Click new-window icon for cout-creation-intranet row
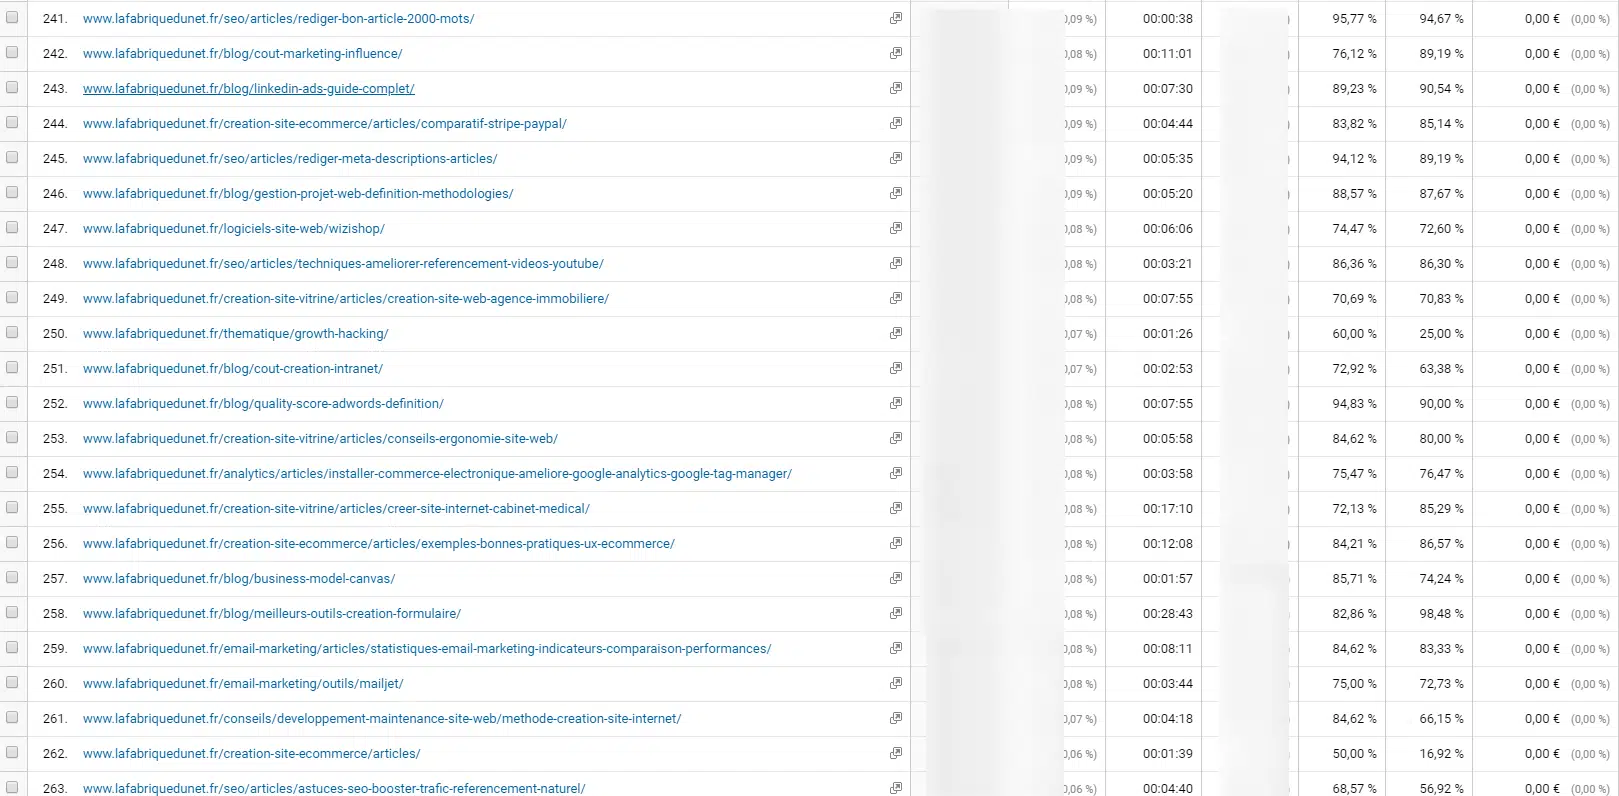1619x796 pixels. (x=896, y=368)
